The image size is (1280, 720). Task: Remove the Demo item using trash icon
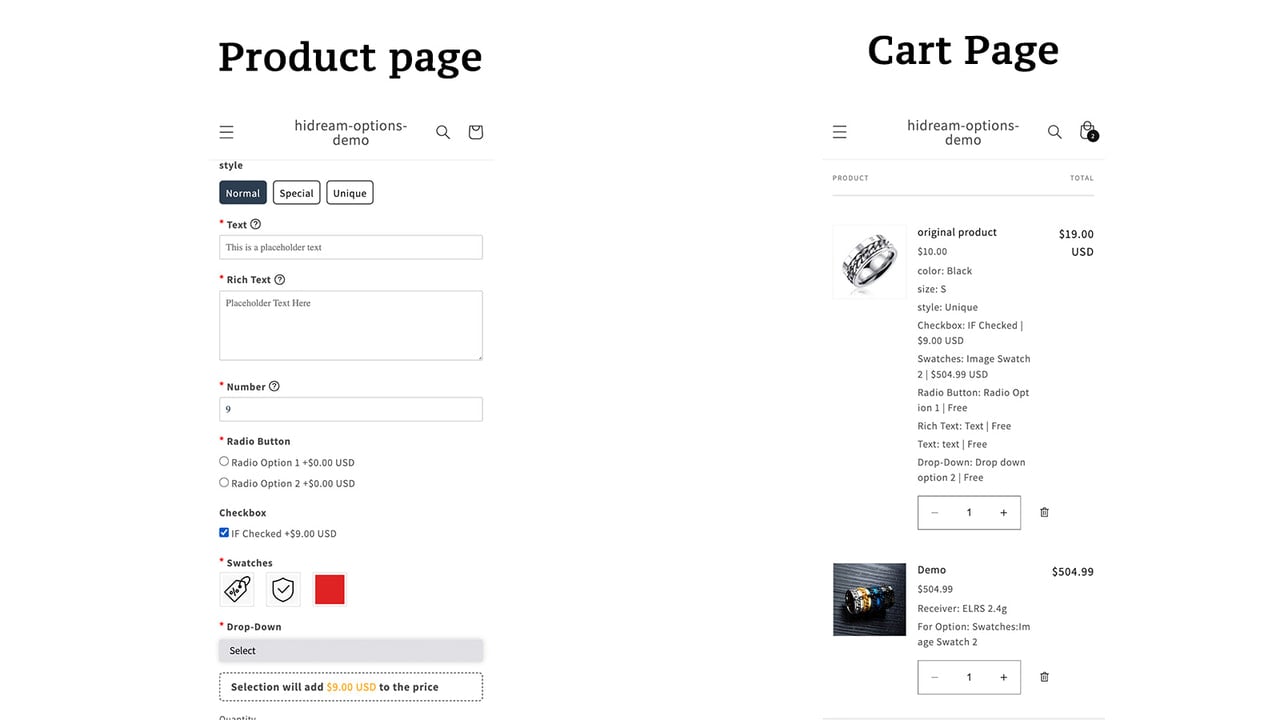(x=1044, y=677)
